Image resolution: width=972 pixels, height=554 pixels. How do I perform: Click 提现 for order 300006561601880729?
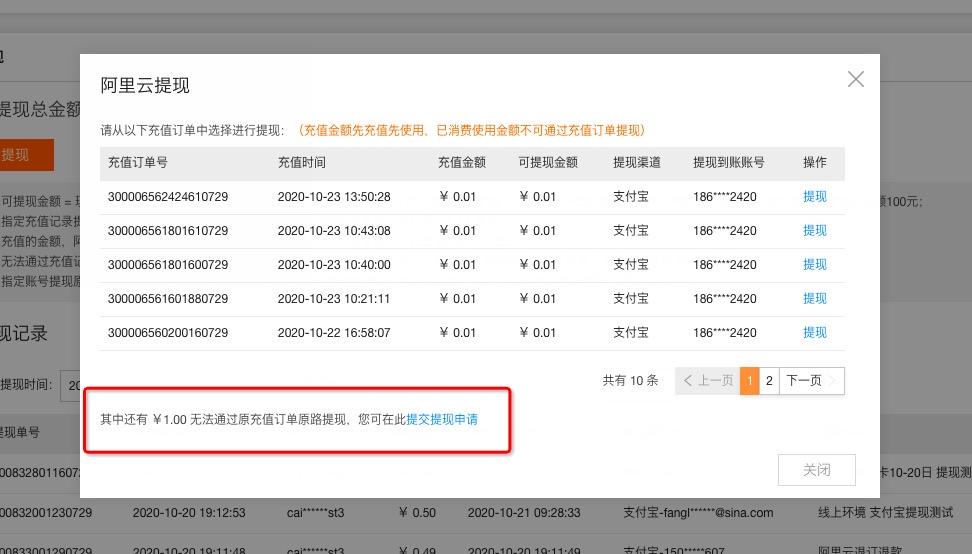(815, 299)
